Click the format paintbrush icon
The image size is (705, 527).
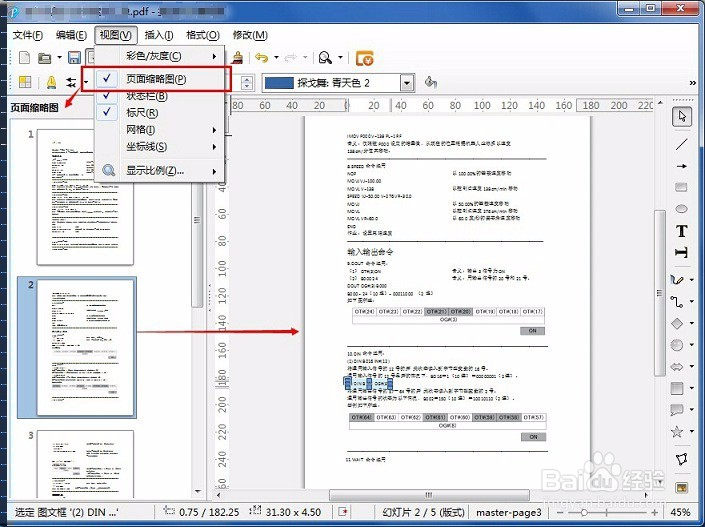238,58
